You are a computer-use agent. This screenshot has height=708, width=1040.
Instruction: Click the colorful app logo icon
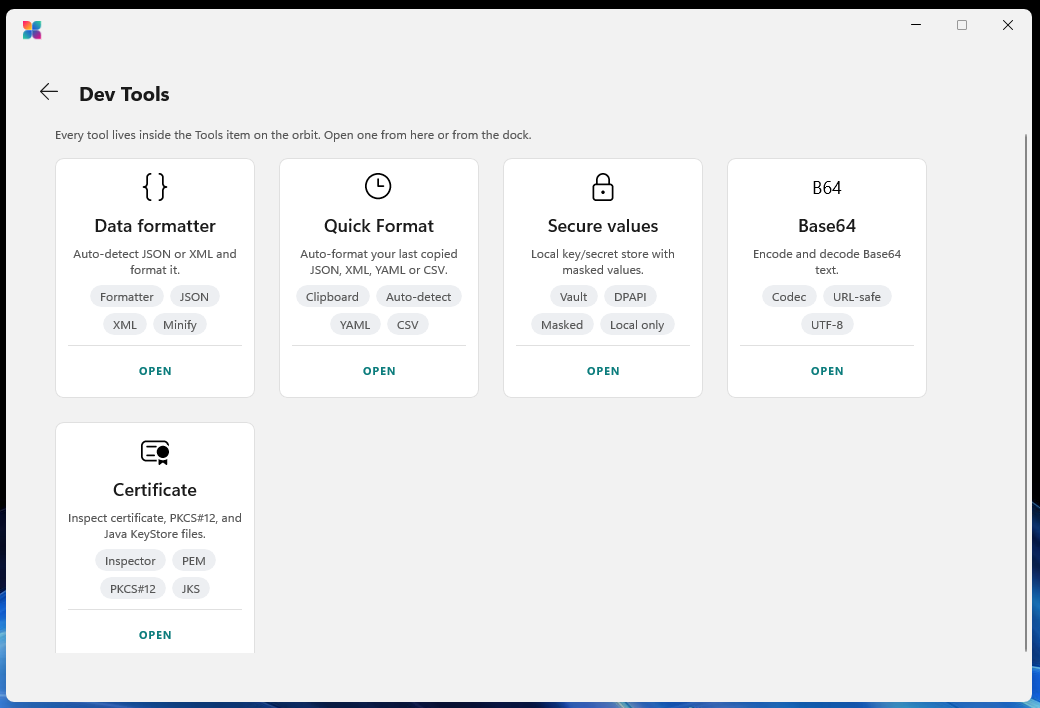(x=32, y=30)
